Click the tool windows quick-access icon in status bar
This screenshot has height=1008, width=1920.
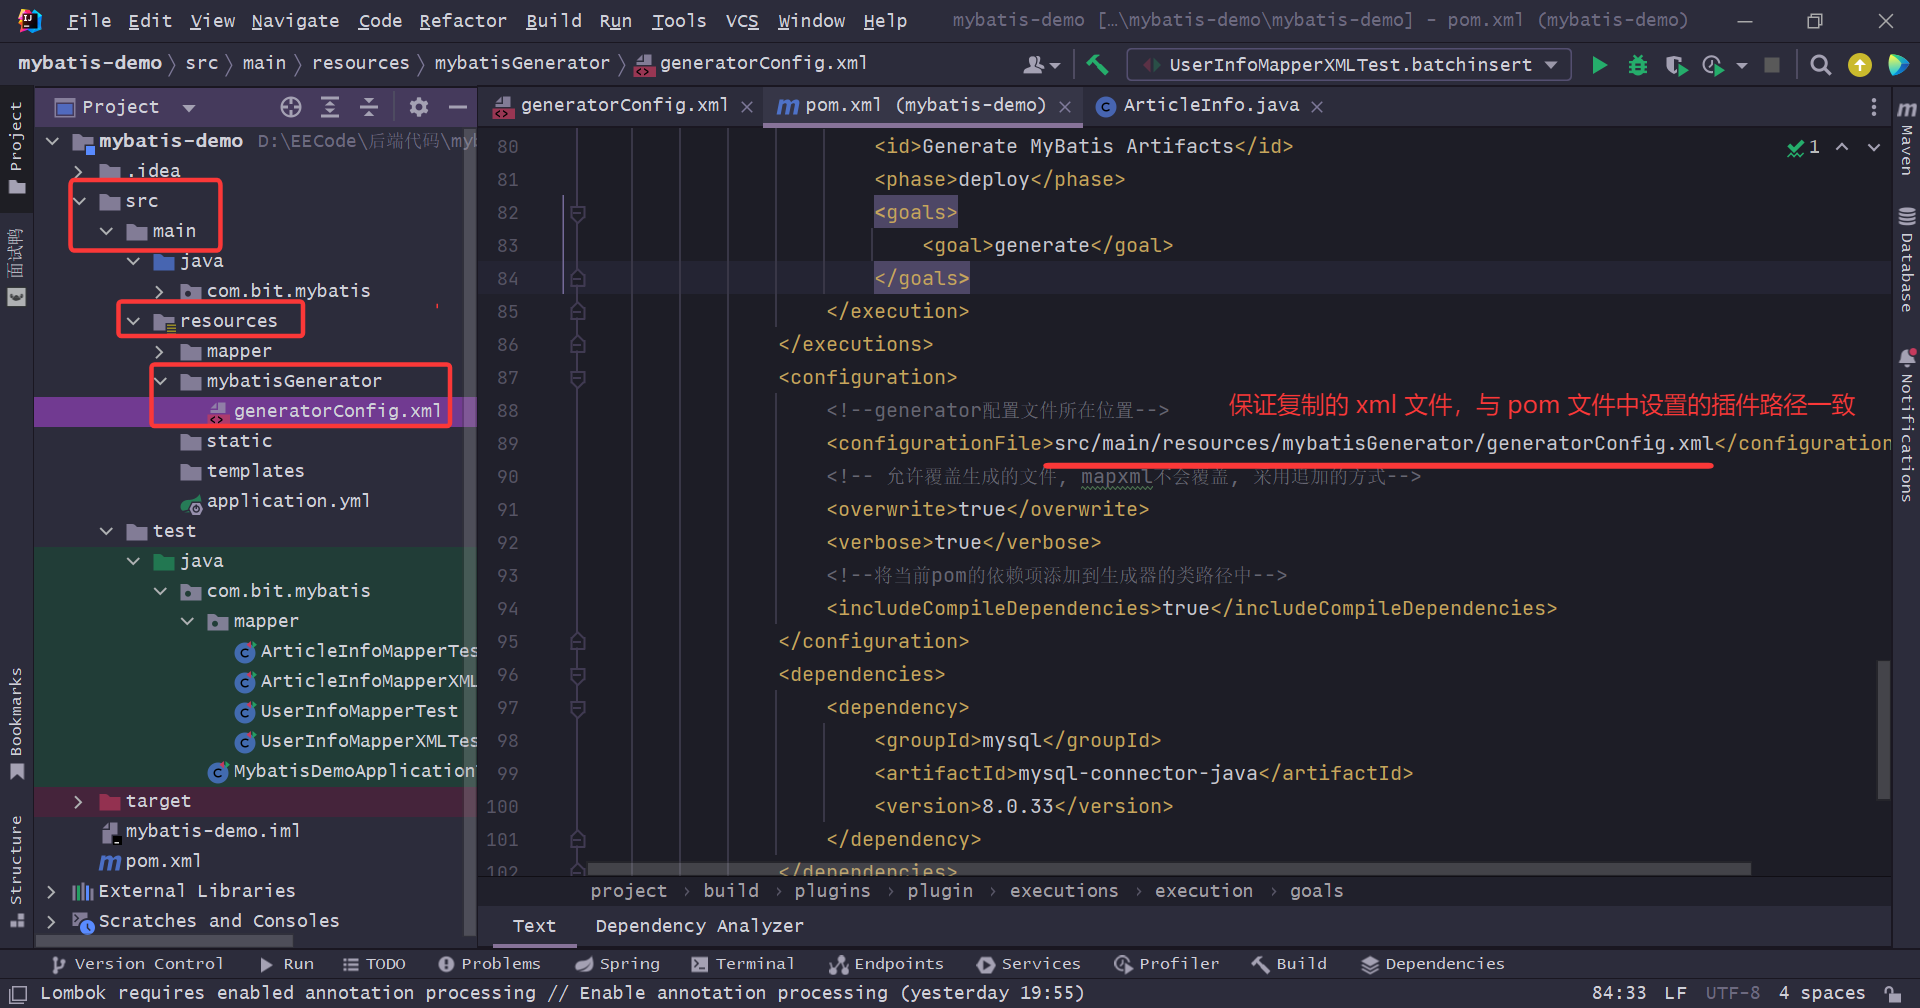[x=18, y=993]
